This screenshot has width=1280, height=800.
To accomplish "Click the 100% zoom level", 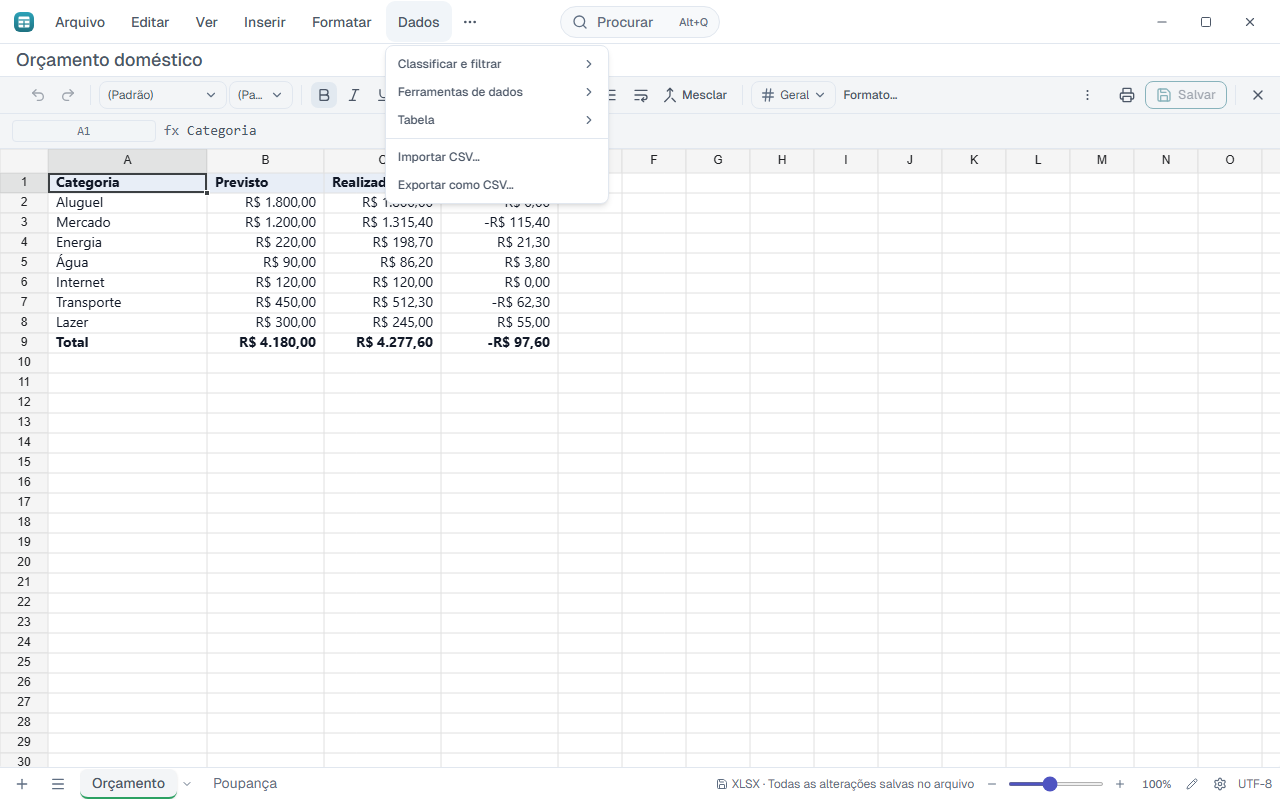I will coord(1157,784).
